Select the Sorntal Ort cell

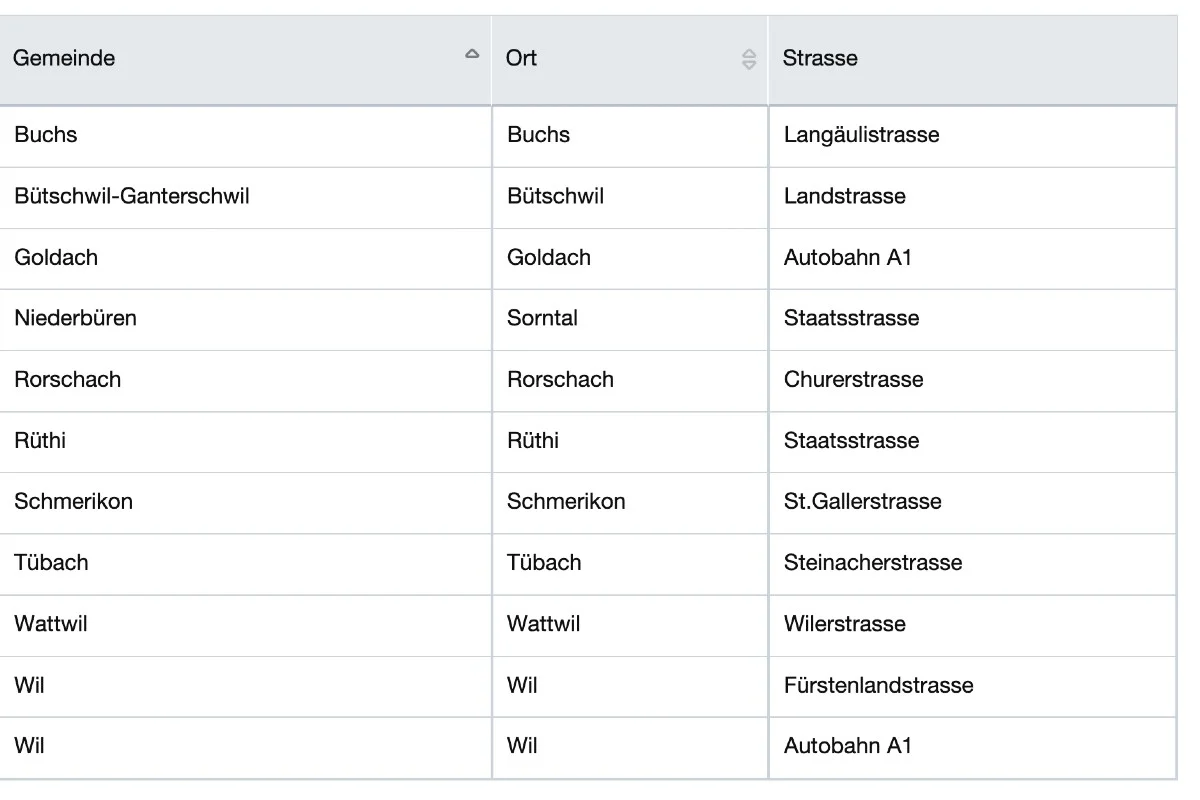point(630,319)
